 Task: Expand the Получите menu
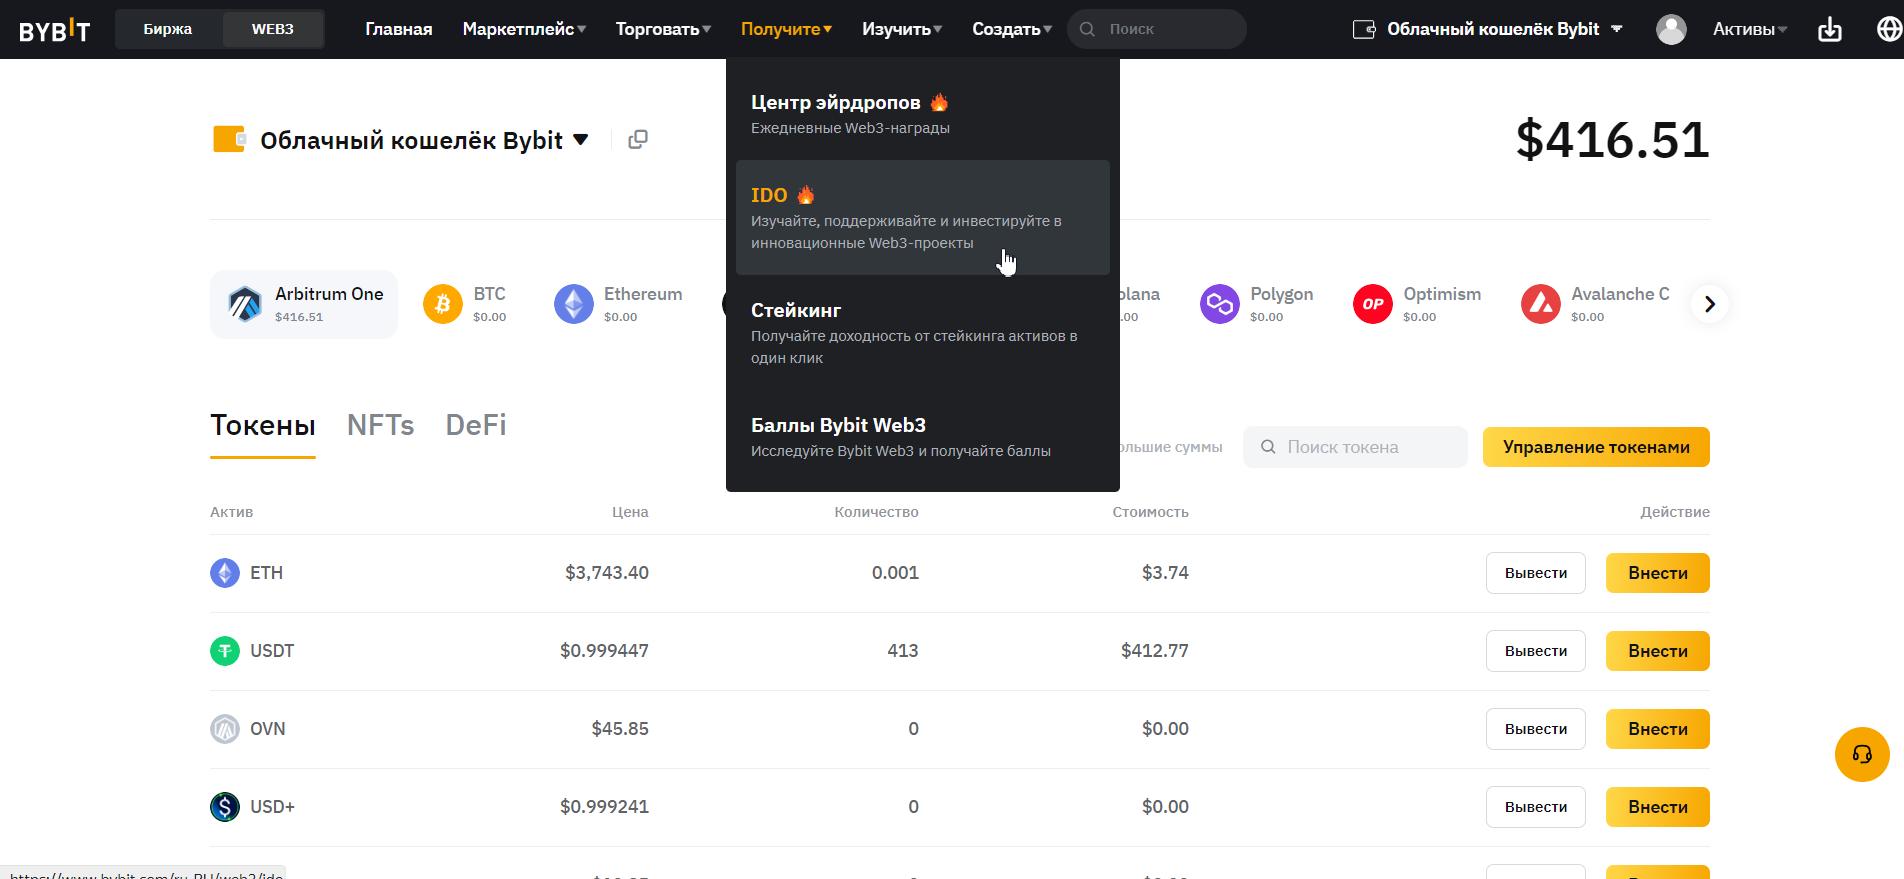click(x=786, y=29)
